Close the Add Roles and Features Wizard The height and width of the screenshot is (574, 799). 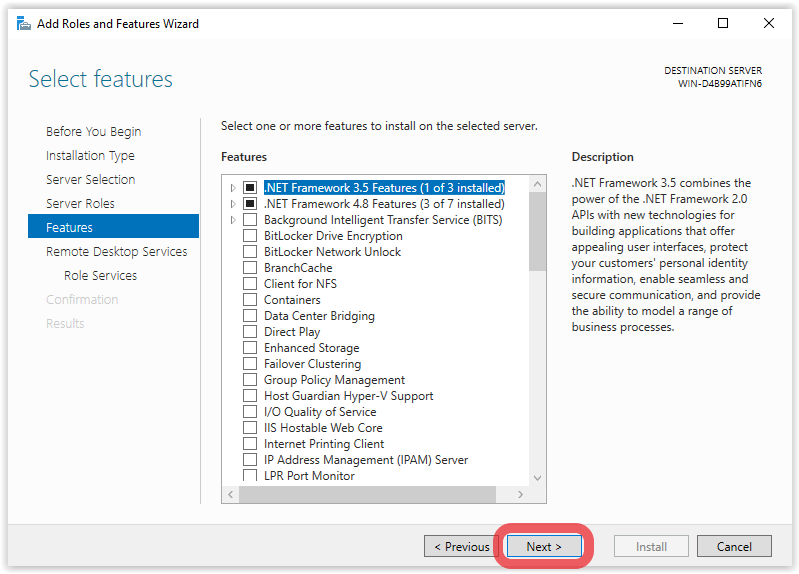click(768, 23)
